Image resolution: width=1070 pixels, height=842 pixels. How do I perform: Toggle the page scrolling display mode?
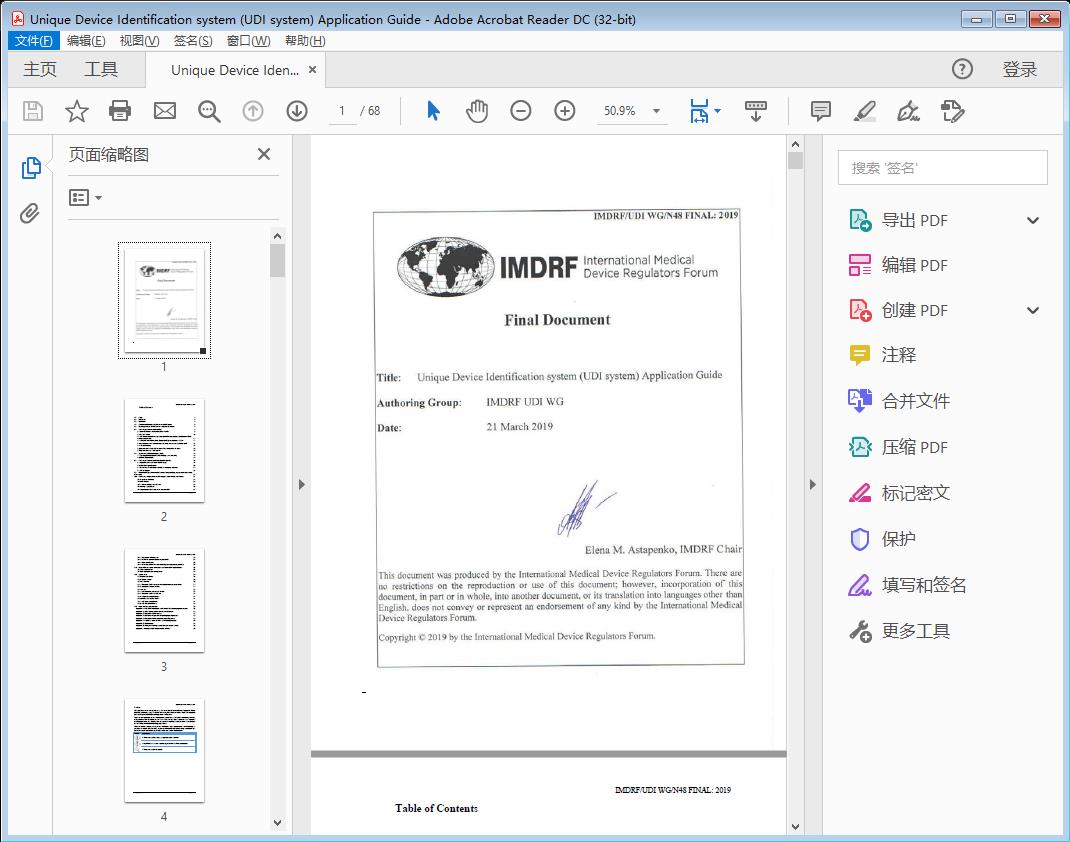756,111
